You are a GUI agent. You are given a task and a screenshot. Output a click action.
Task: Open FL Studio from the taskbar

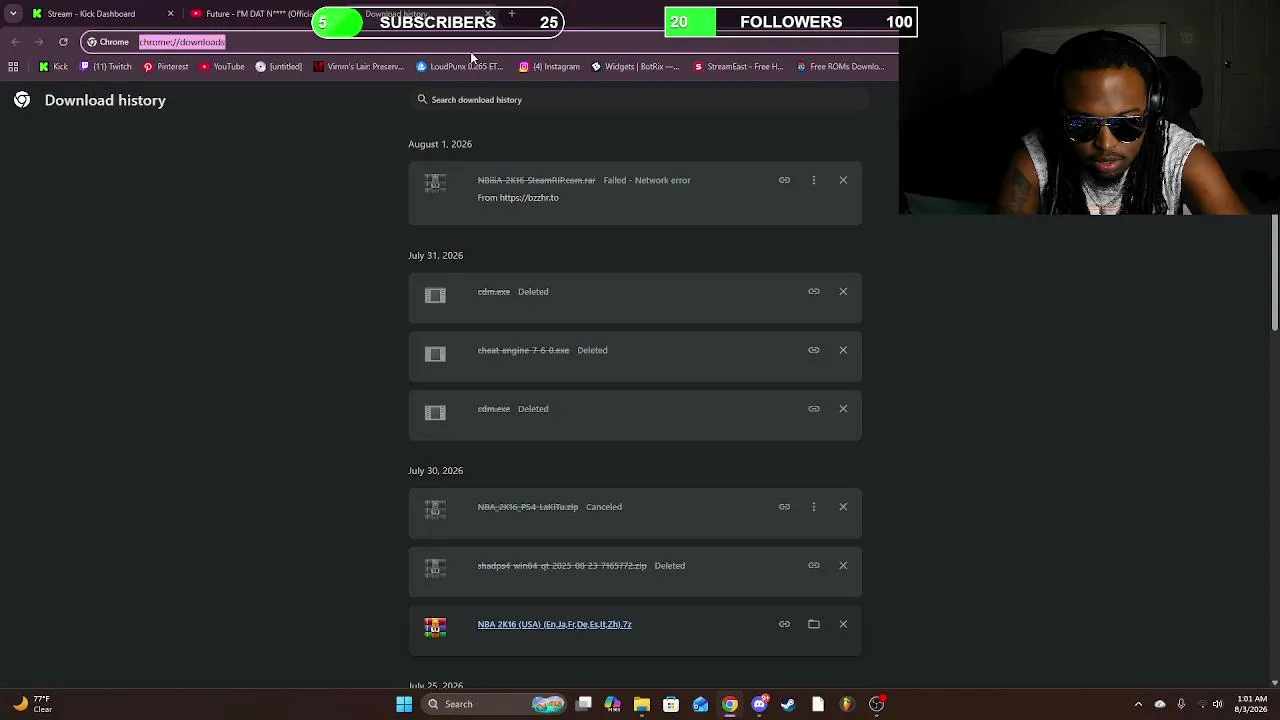point(847,704)
